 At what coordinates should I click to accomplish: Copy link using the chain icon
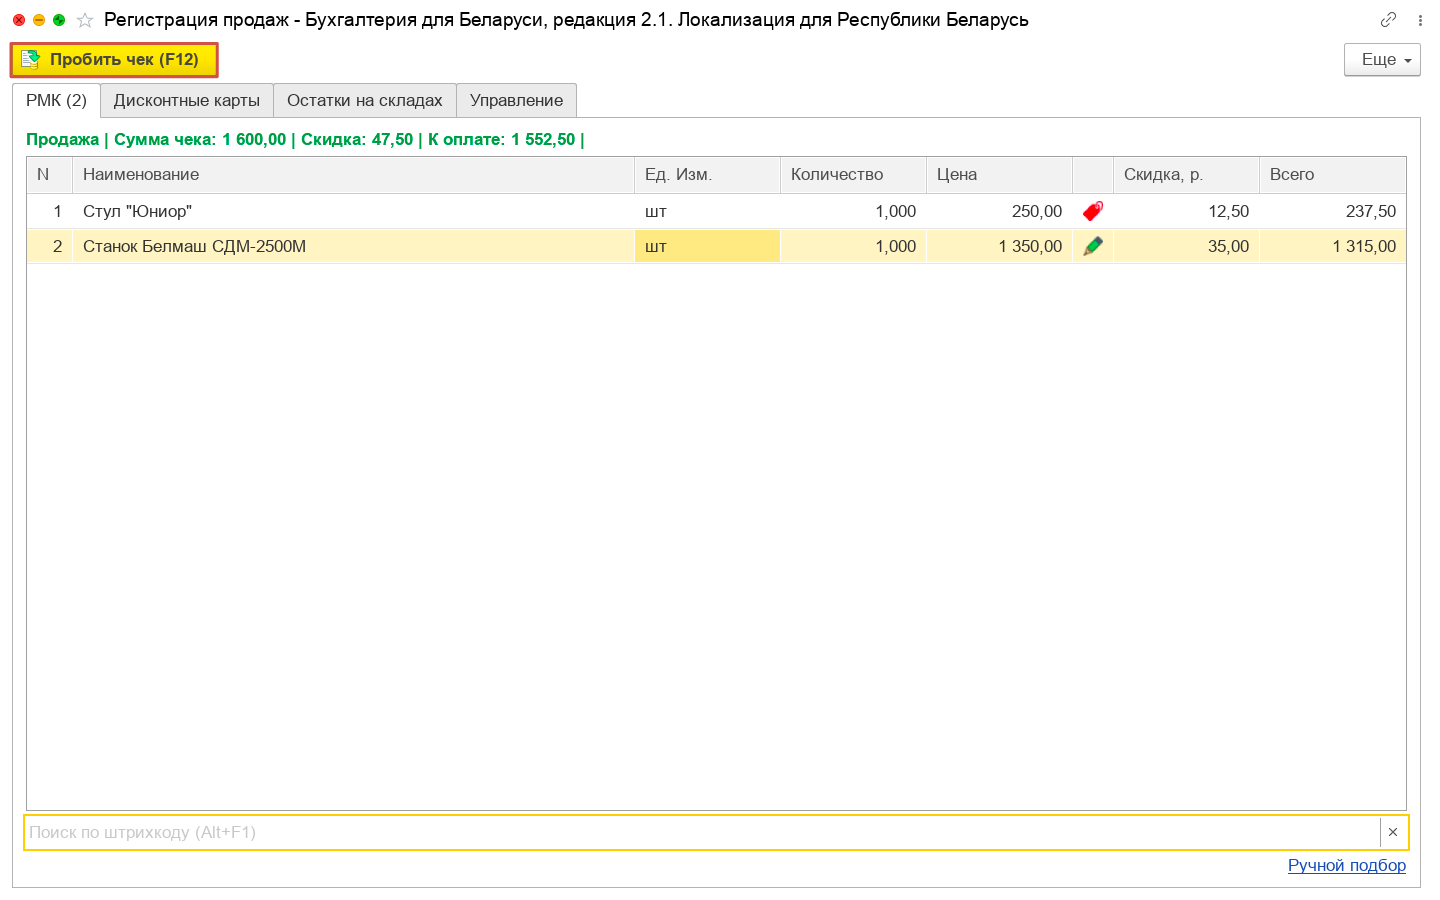click(1388, 20)
